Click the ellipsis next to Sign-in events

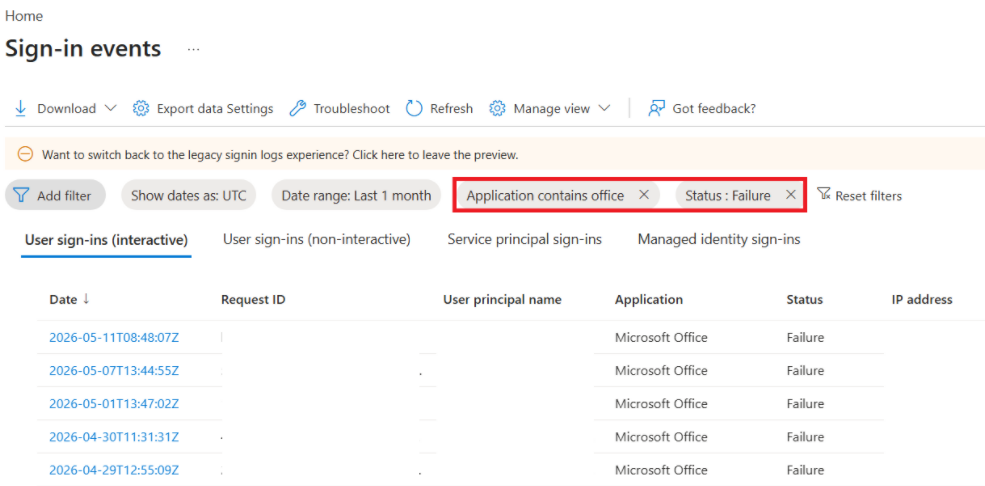pos(193,49)
